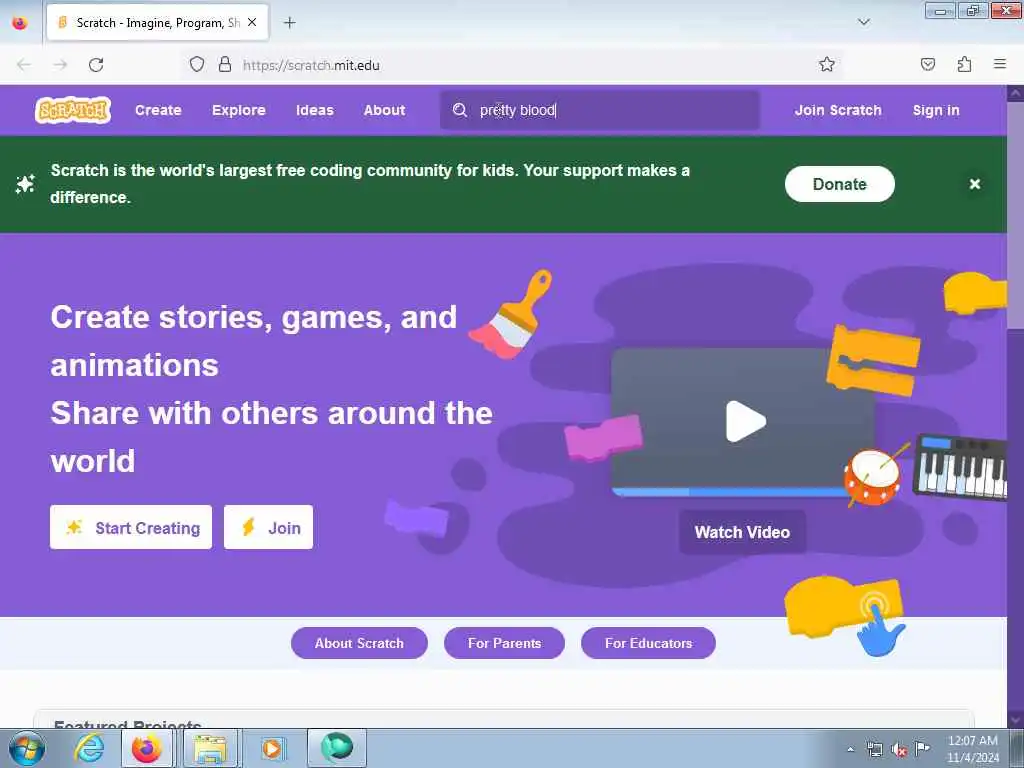Viewport: 1024px width, 768px height.
Task: Open the For Educators button
Action: click(648, 643)
